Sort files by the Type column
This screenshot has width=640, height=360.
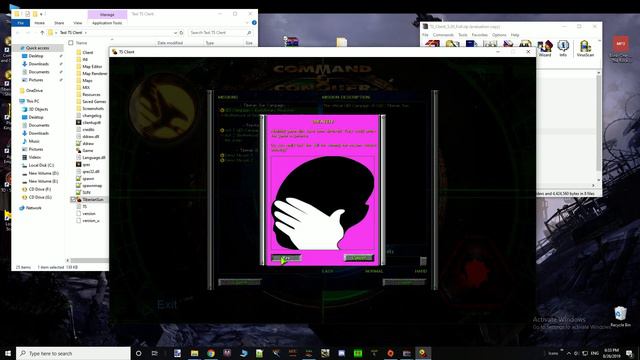210,43
